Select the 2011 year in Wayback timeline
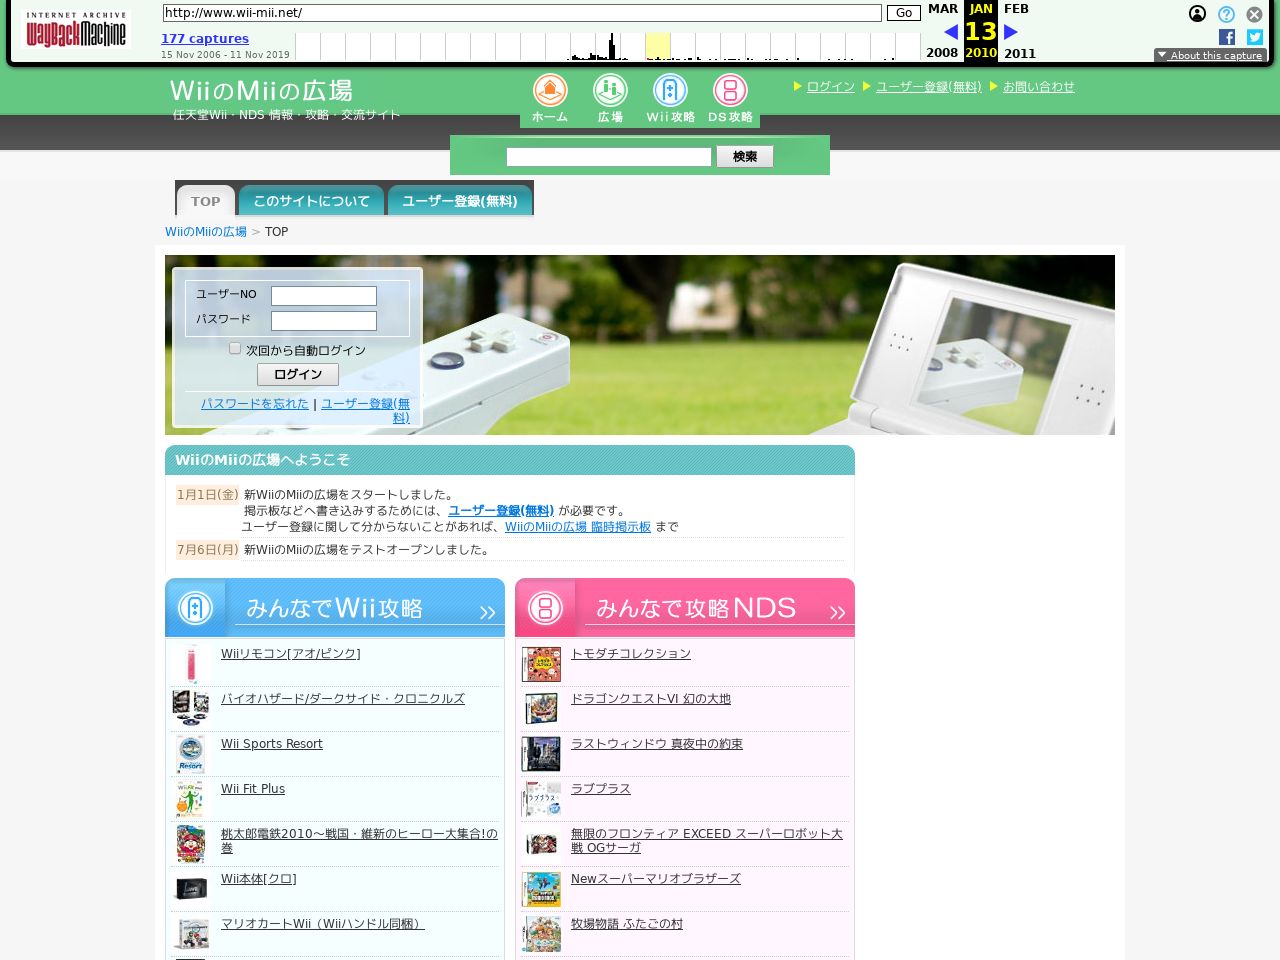 (1020, 53)
